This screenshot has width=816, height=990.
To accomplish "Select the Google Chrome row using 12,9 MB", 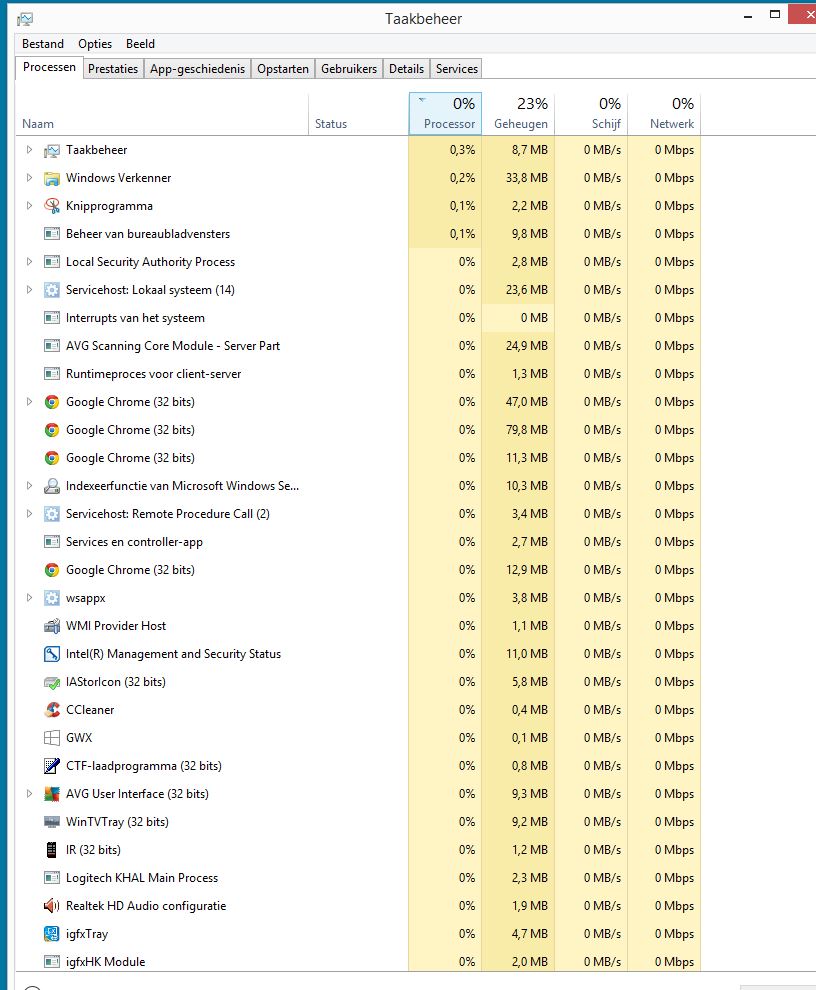I will coord(358,570).
